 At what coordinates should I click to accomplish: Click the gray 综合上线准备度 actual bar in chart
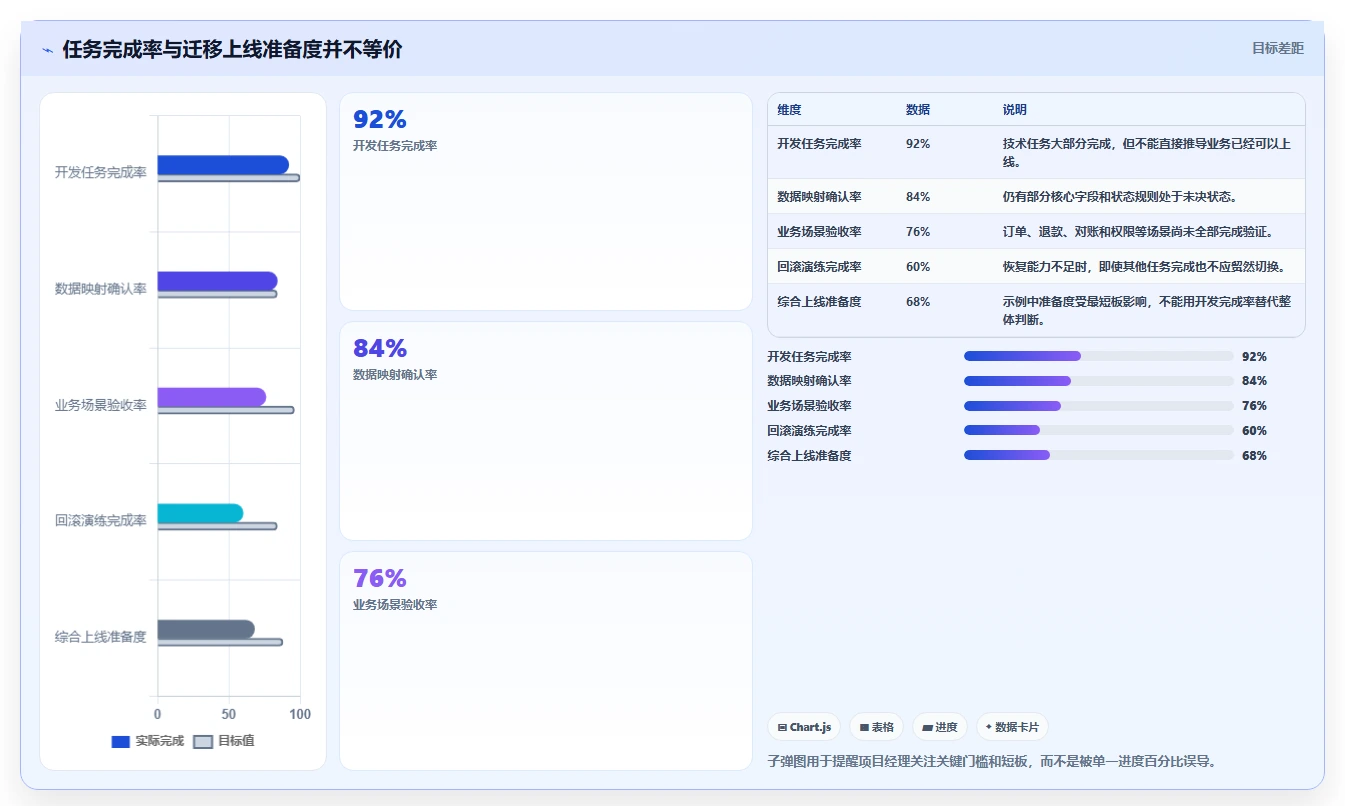coord(206,629)
